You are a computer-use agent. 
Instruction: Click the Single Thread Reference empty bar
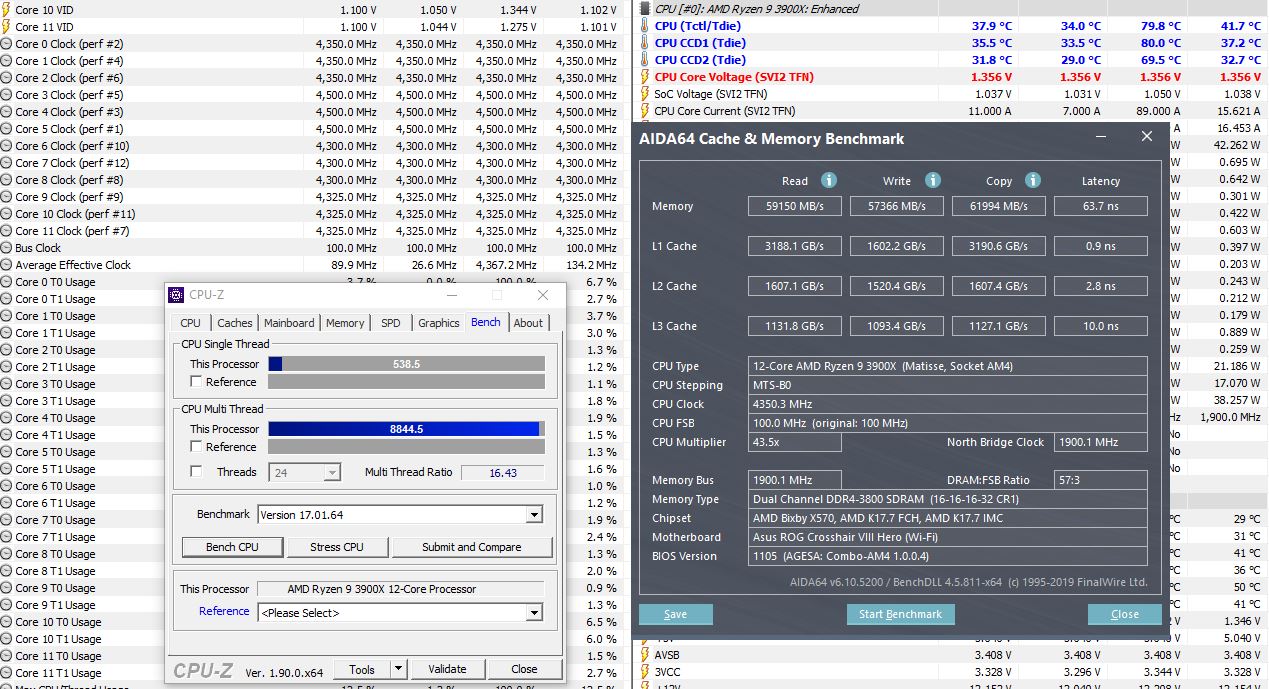pos(406,382)
